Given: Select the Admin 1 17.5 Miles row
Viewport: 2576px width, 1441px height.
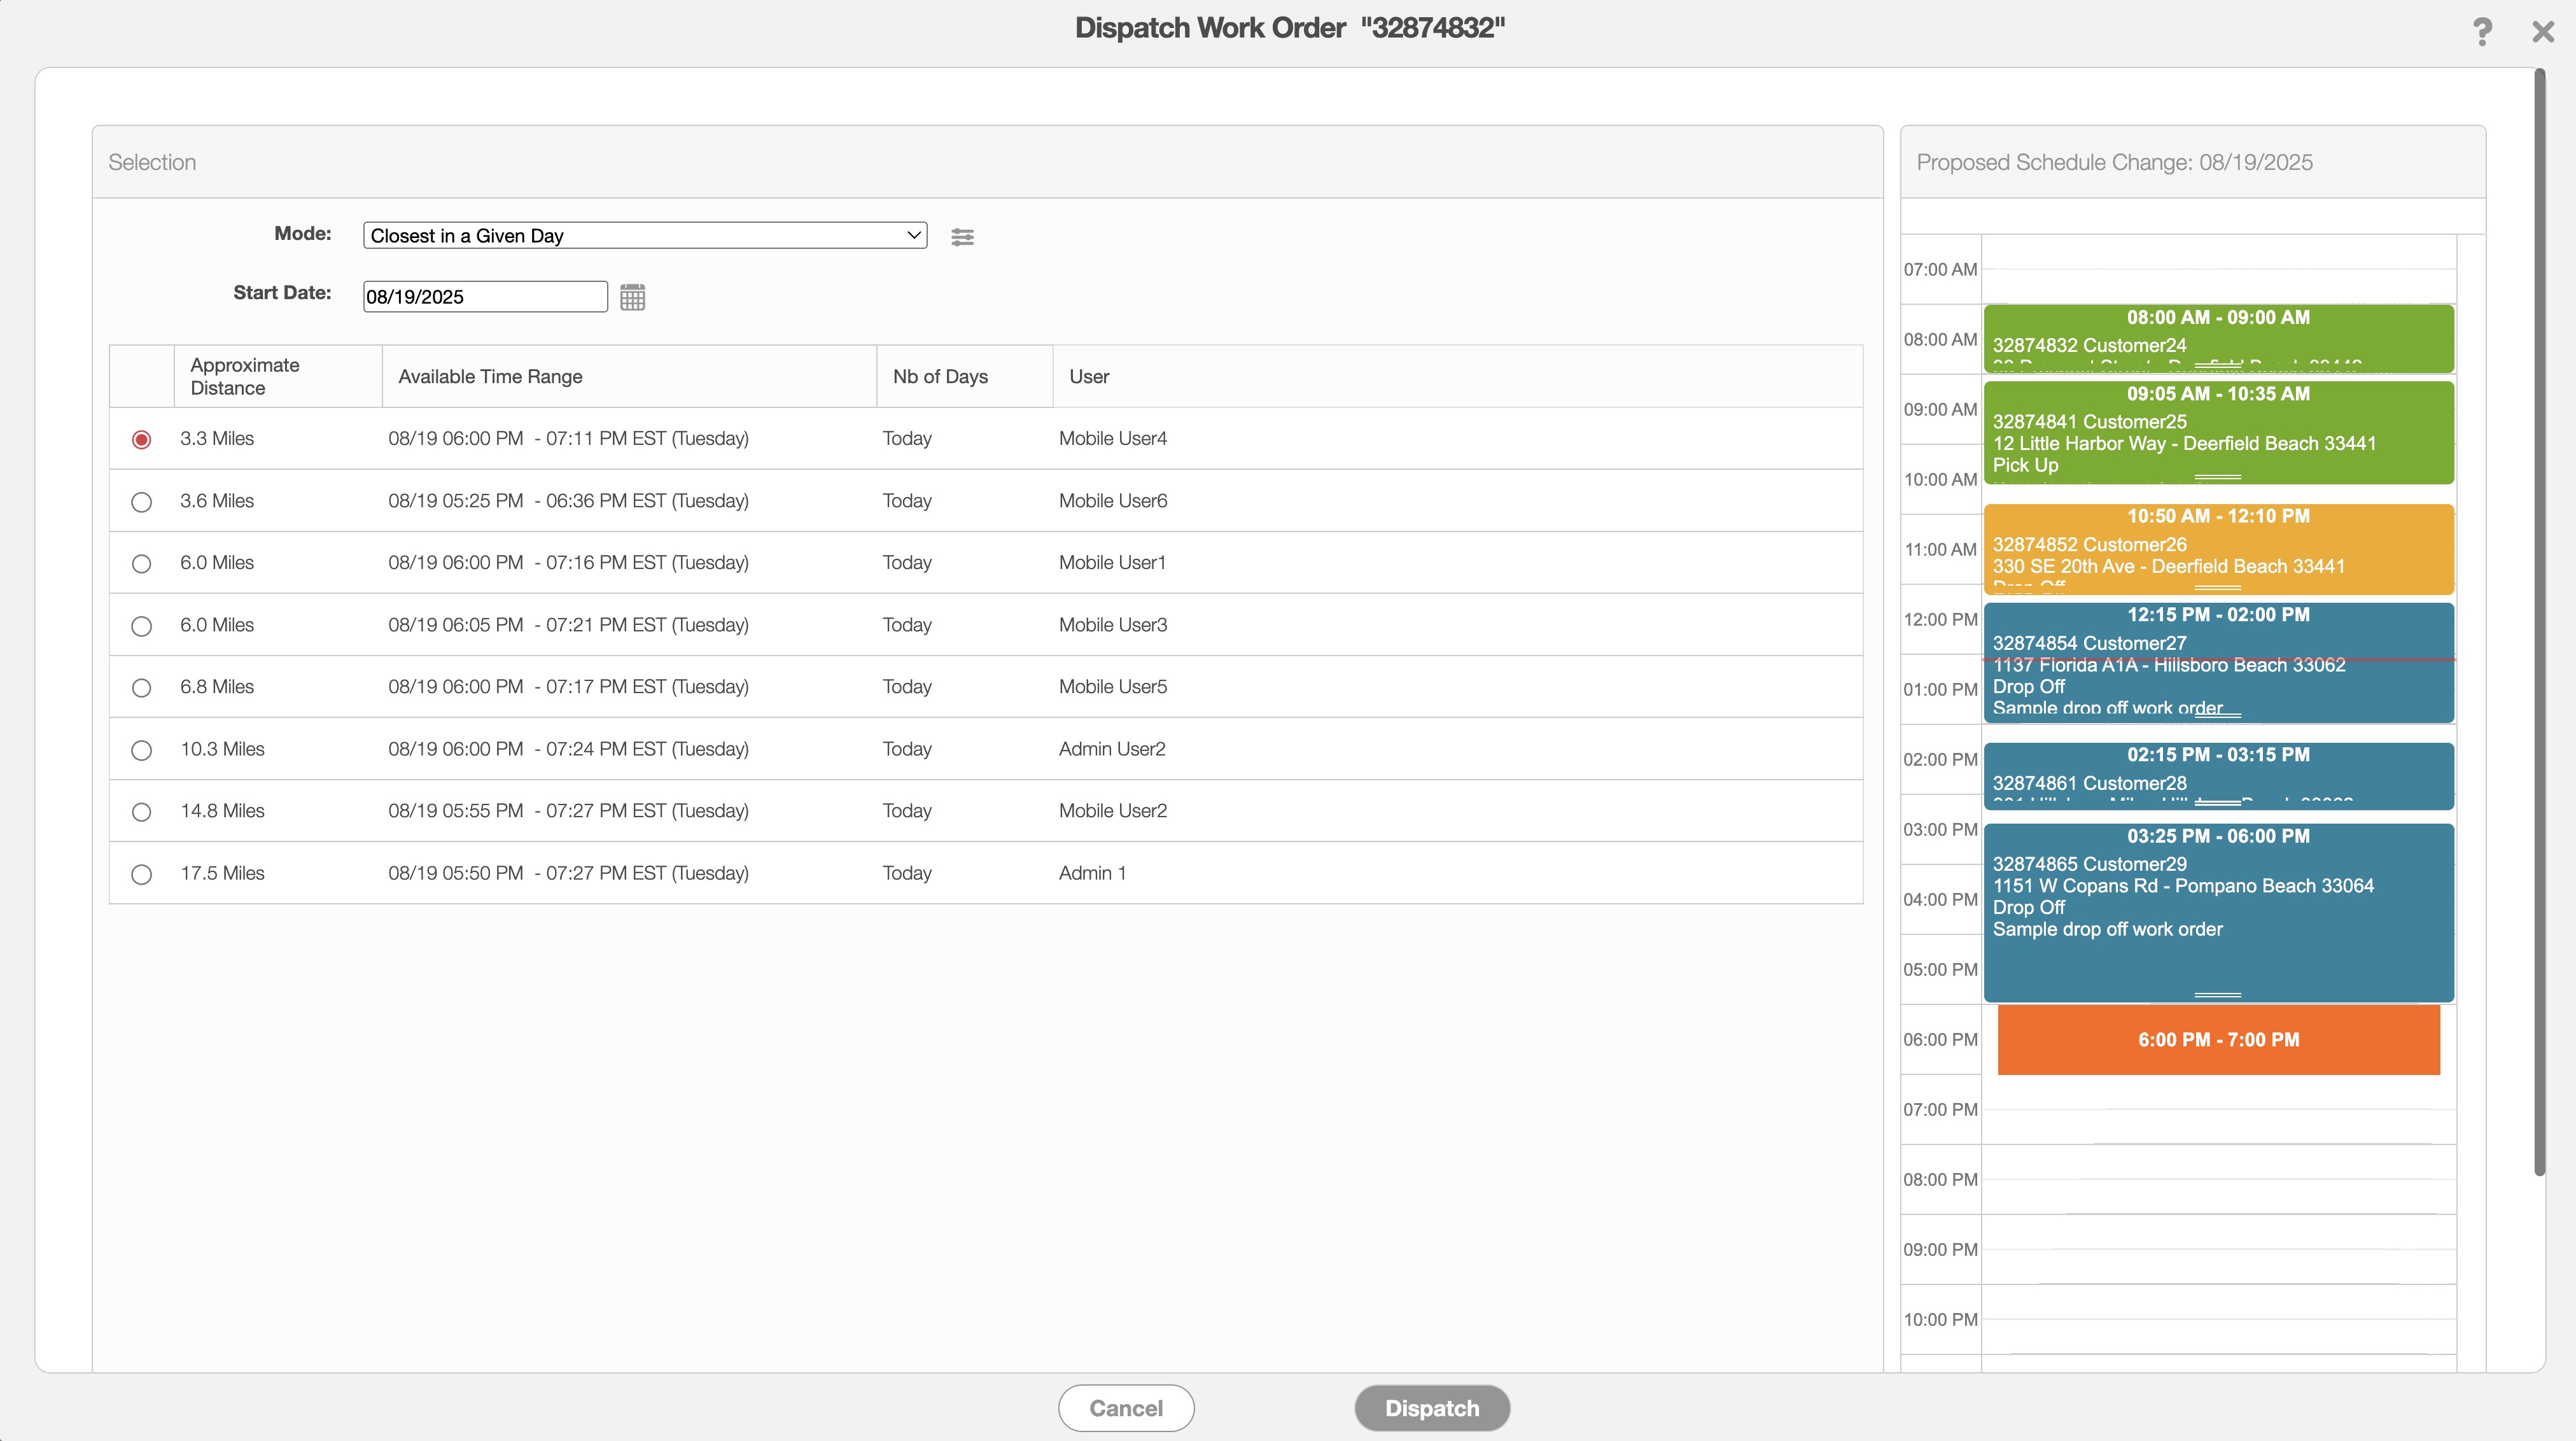Looking at the screenshot, I should point(141,874).
